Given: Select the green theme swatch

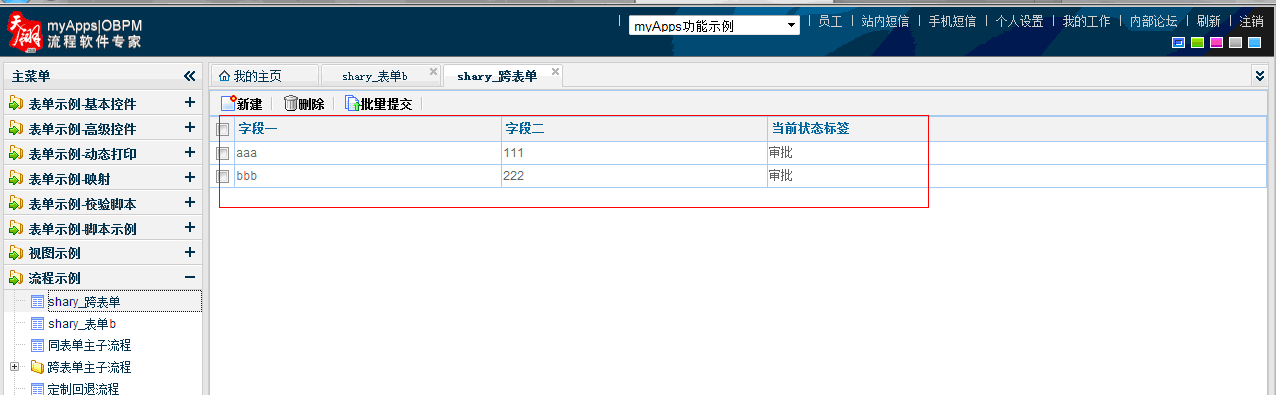Looking at the screenshot, I should point(1198,42).
